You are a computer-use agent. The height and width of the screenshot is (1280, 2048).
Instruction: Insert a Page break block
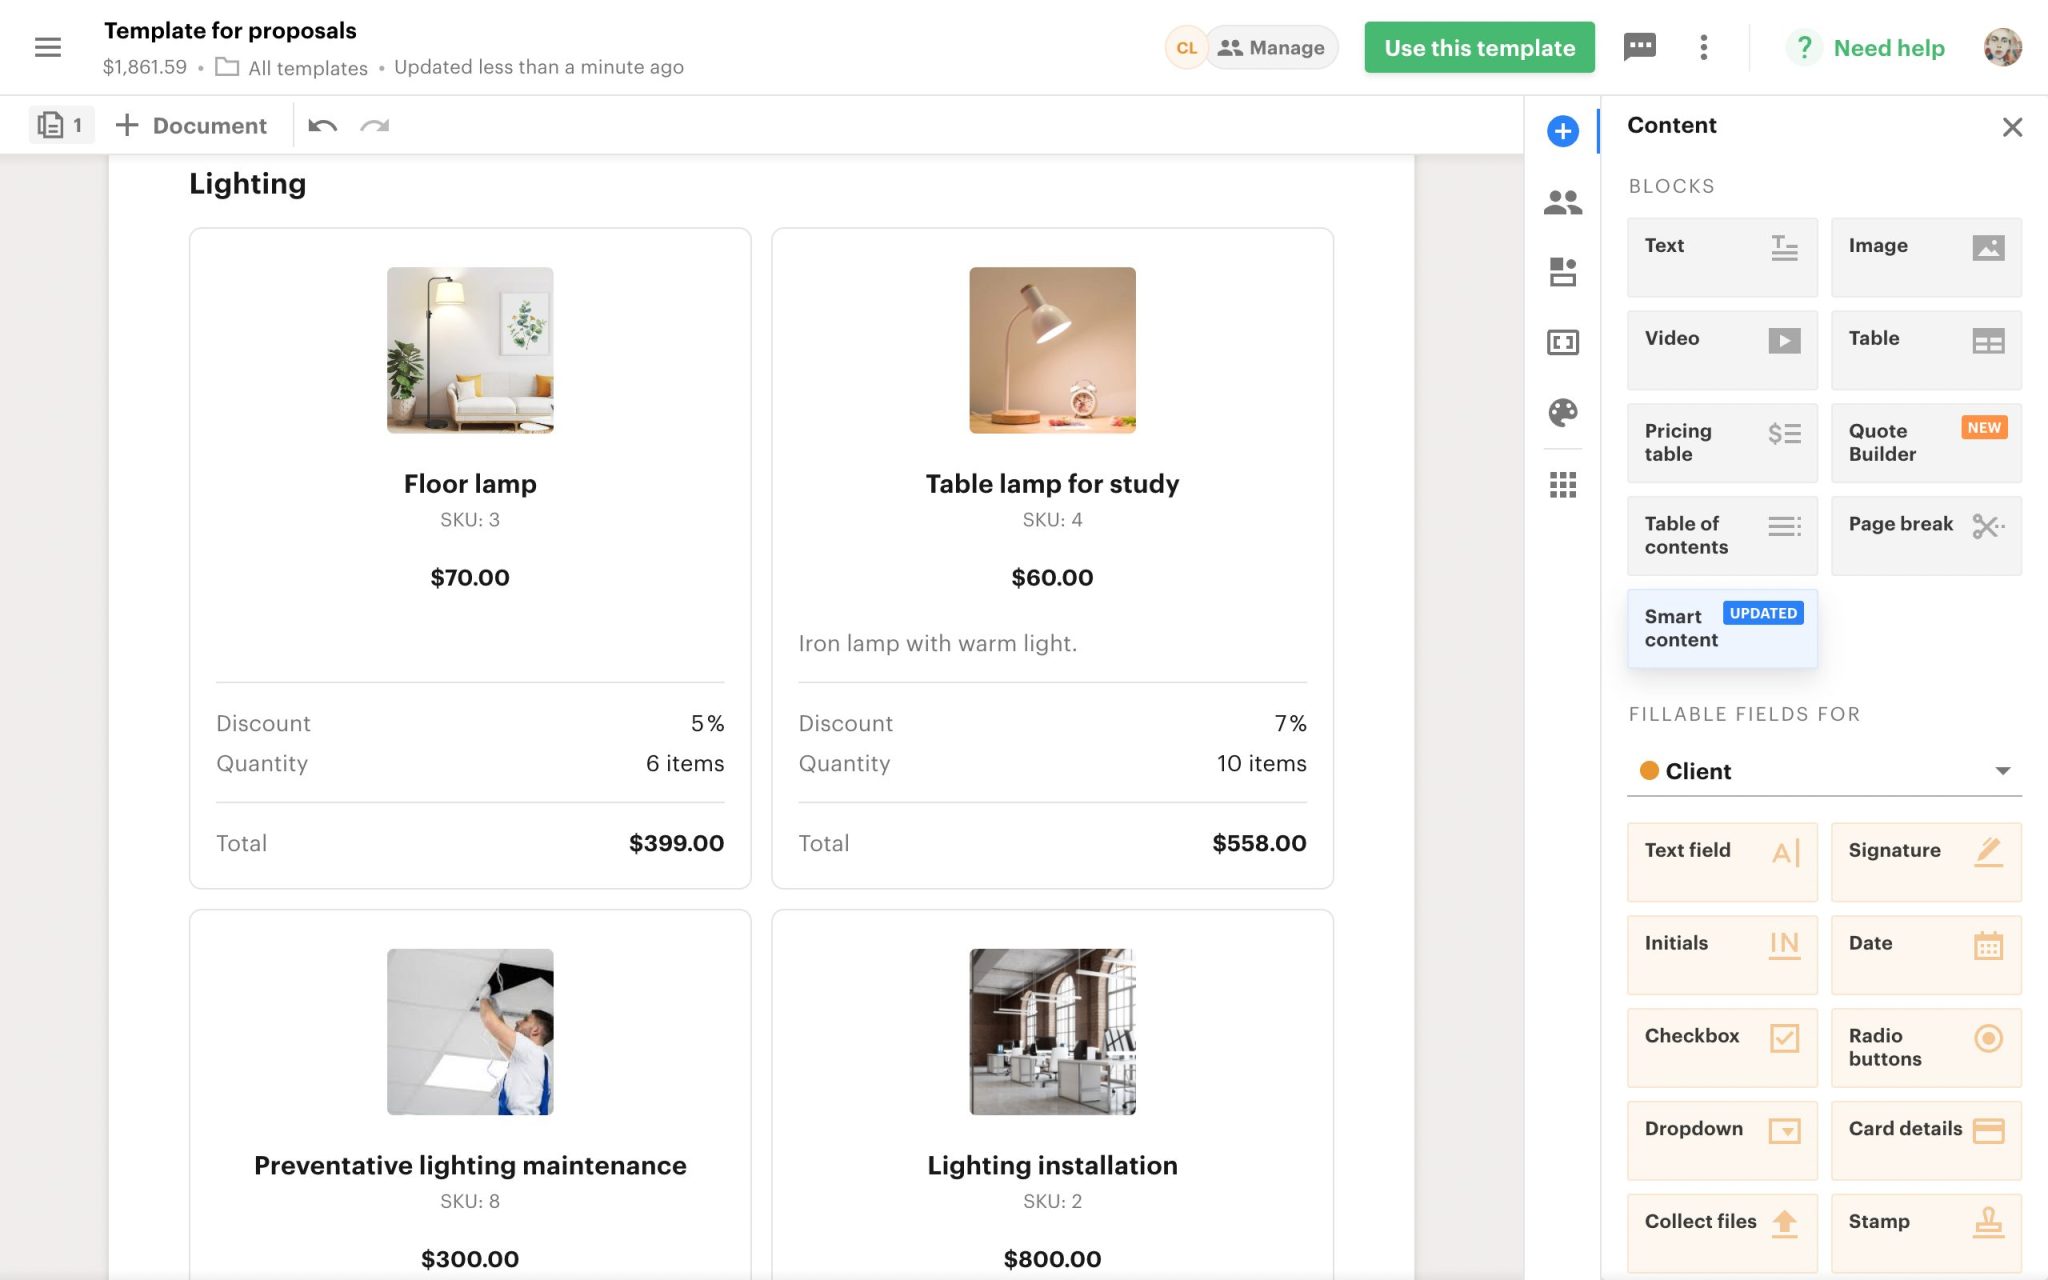[x=1926, y=535]
